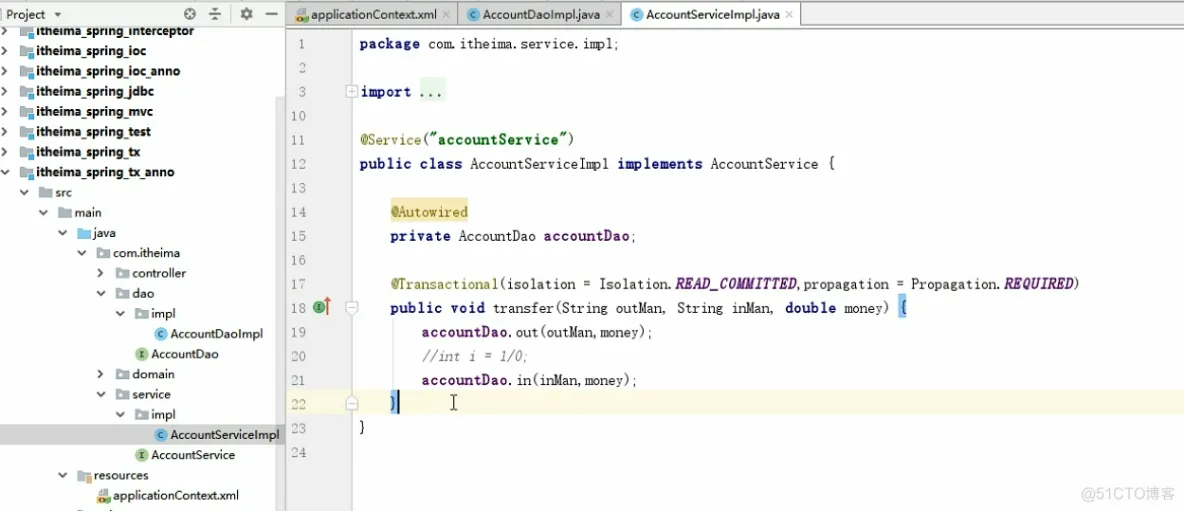Click the @Autowired annotation
This screenshot has width=1184, height=511.
(x=430, y=212)
